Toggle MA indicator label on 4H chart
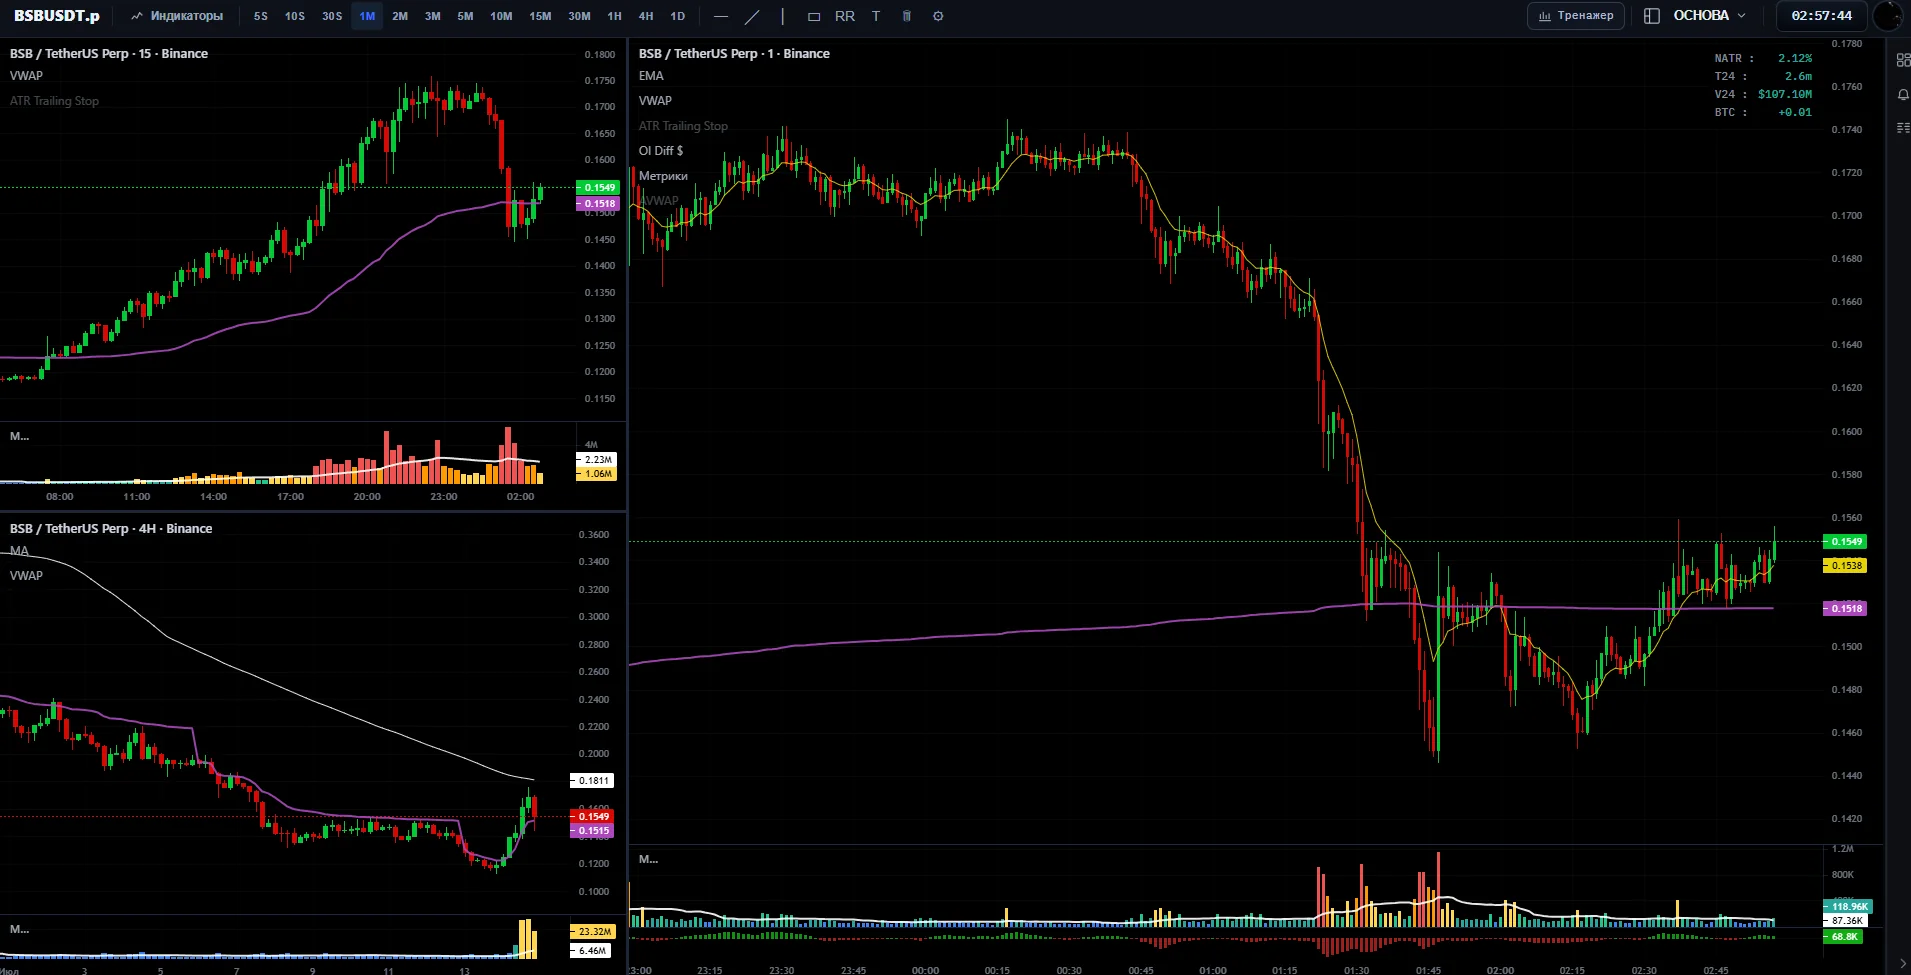 (x=19, y=551)
